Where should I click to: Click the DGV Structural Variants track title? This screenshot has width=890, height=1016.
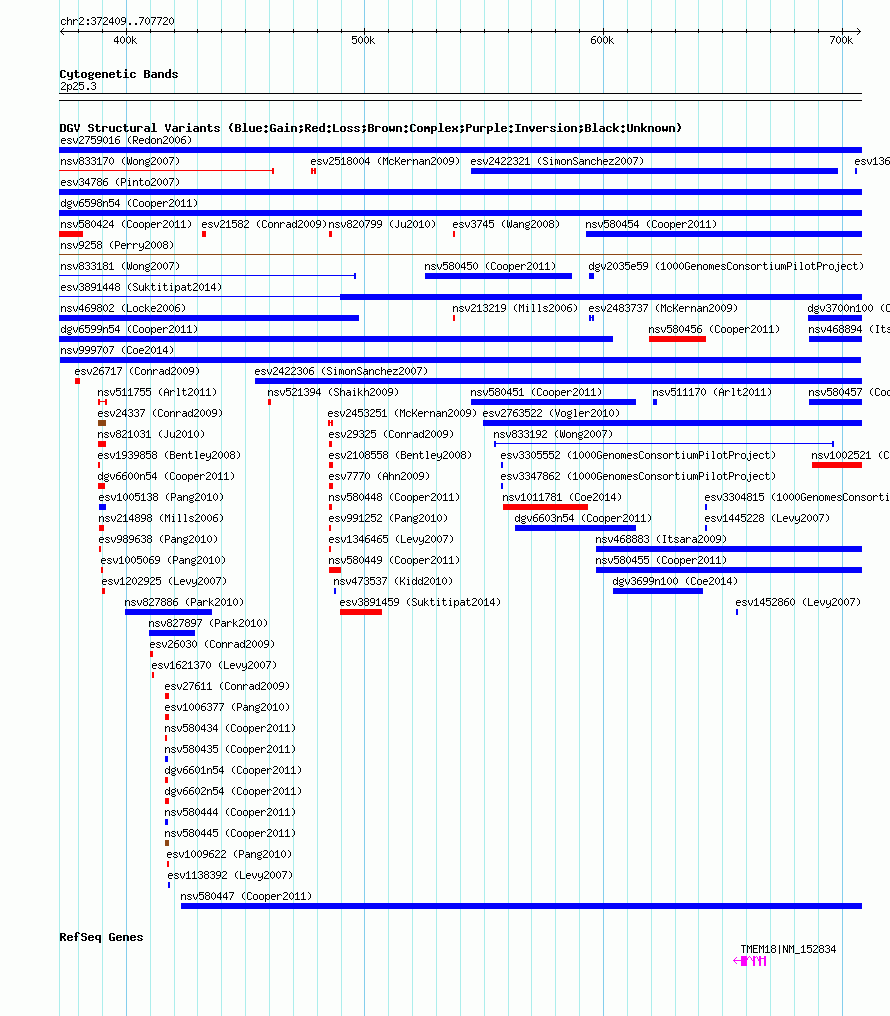point(371,128)
